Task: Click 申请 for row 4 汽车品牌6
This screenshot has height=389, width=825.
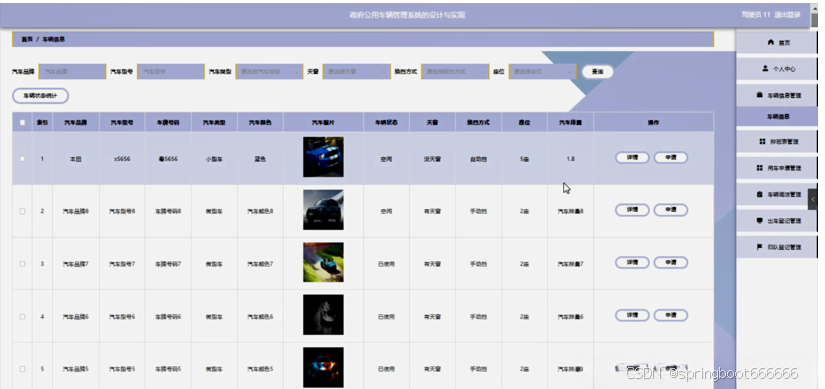Action: click(670, 315)
